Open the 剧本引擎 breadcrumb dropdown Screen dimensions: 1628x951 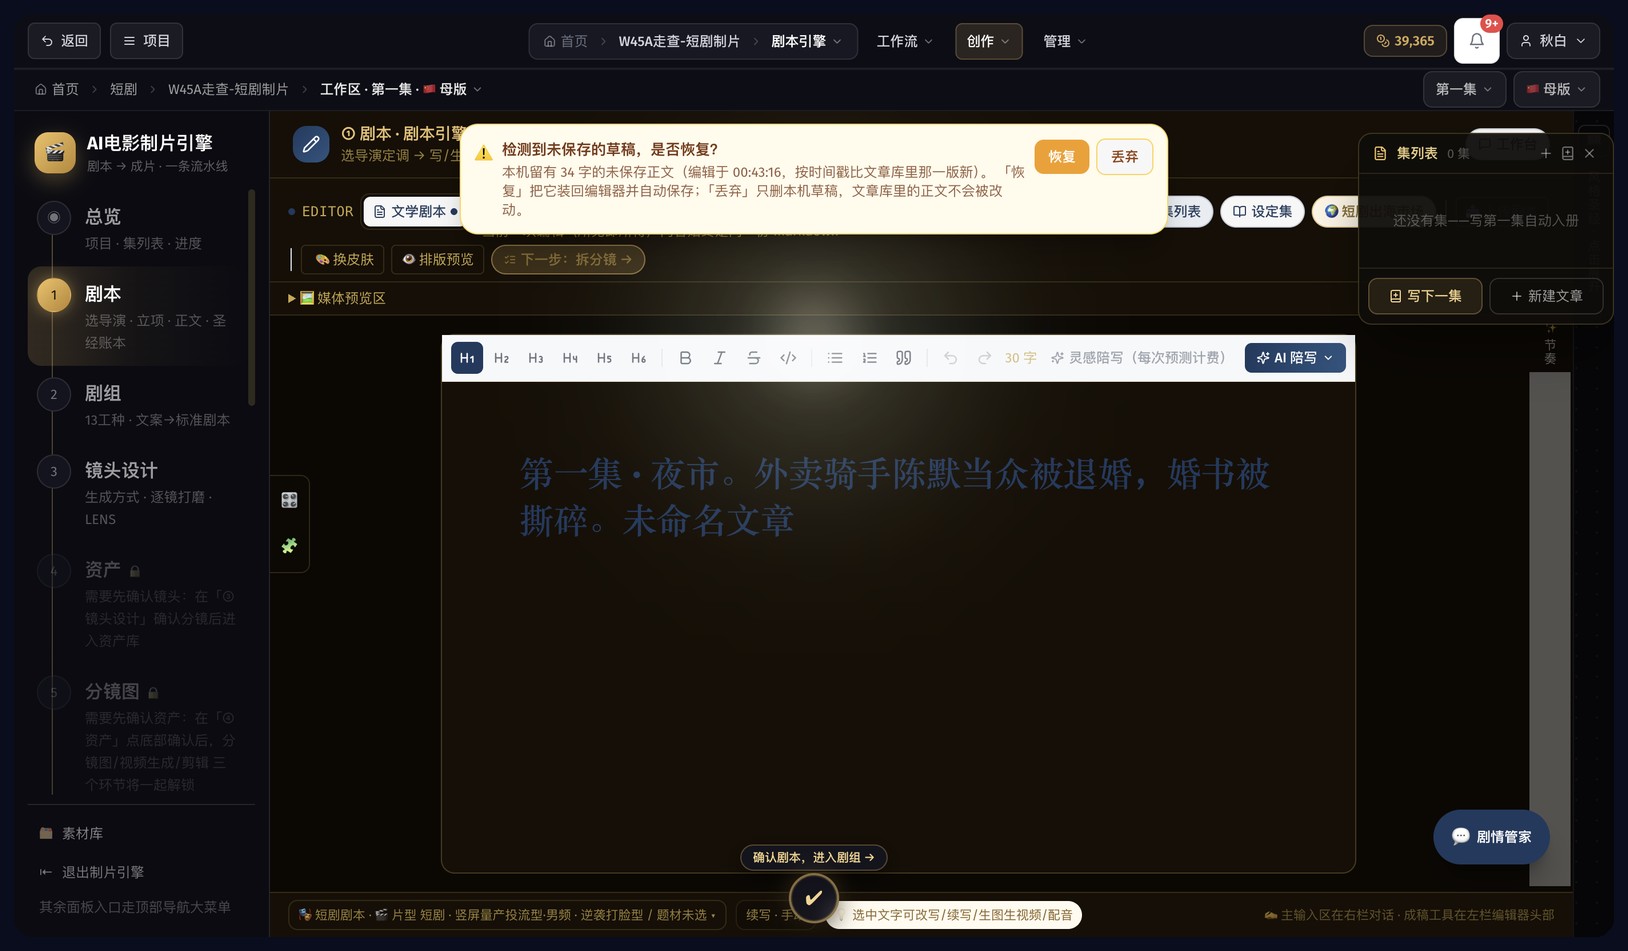(806, 41)
